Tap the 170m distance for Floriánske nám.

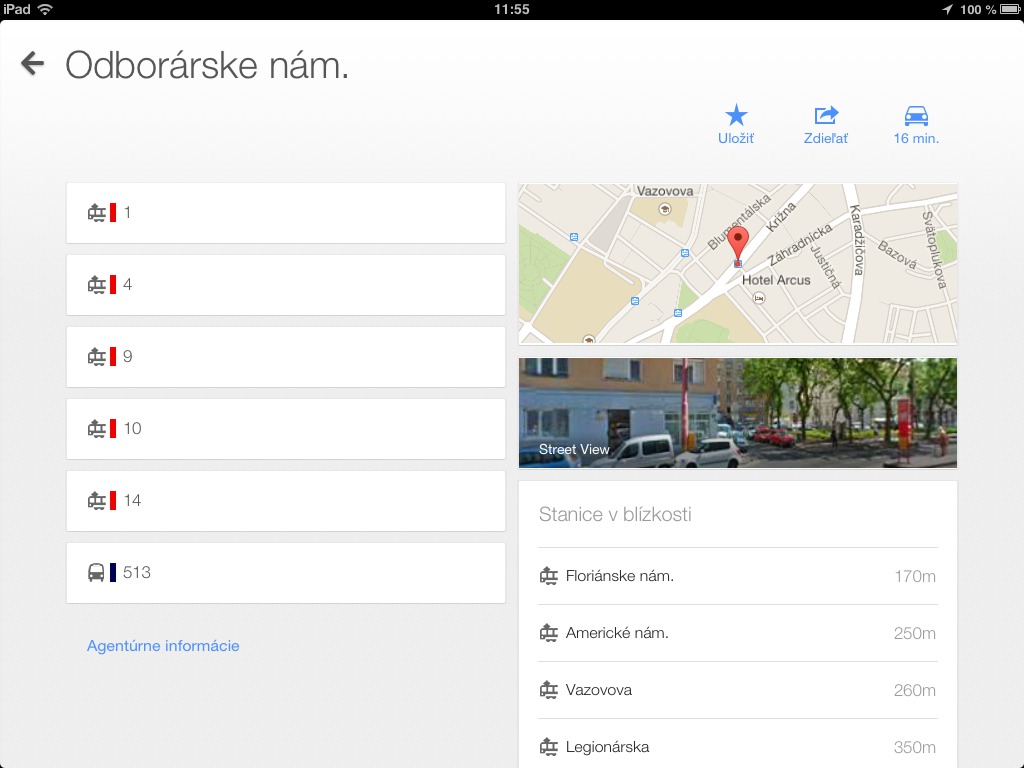[915, 576]
